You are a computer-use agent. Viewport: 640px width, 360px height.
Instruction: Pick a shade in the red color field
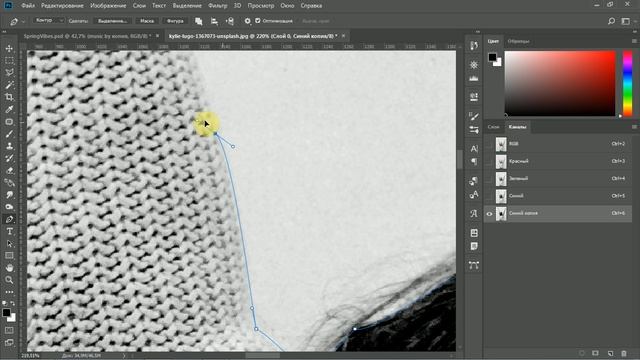click(x=560, y=84)
